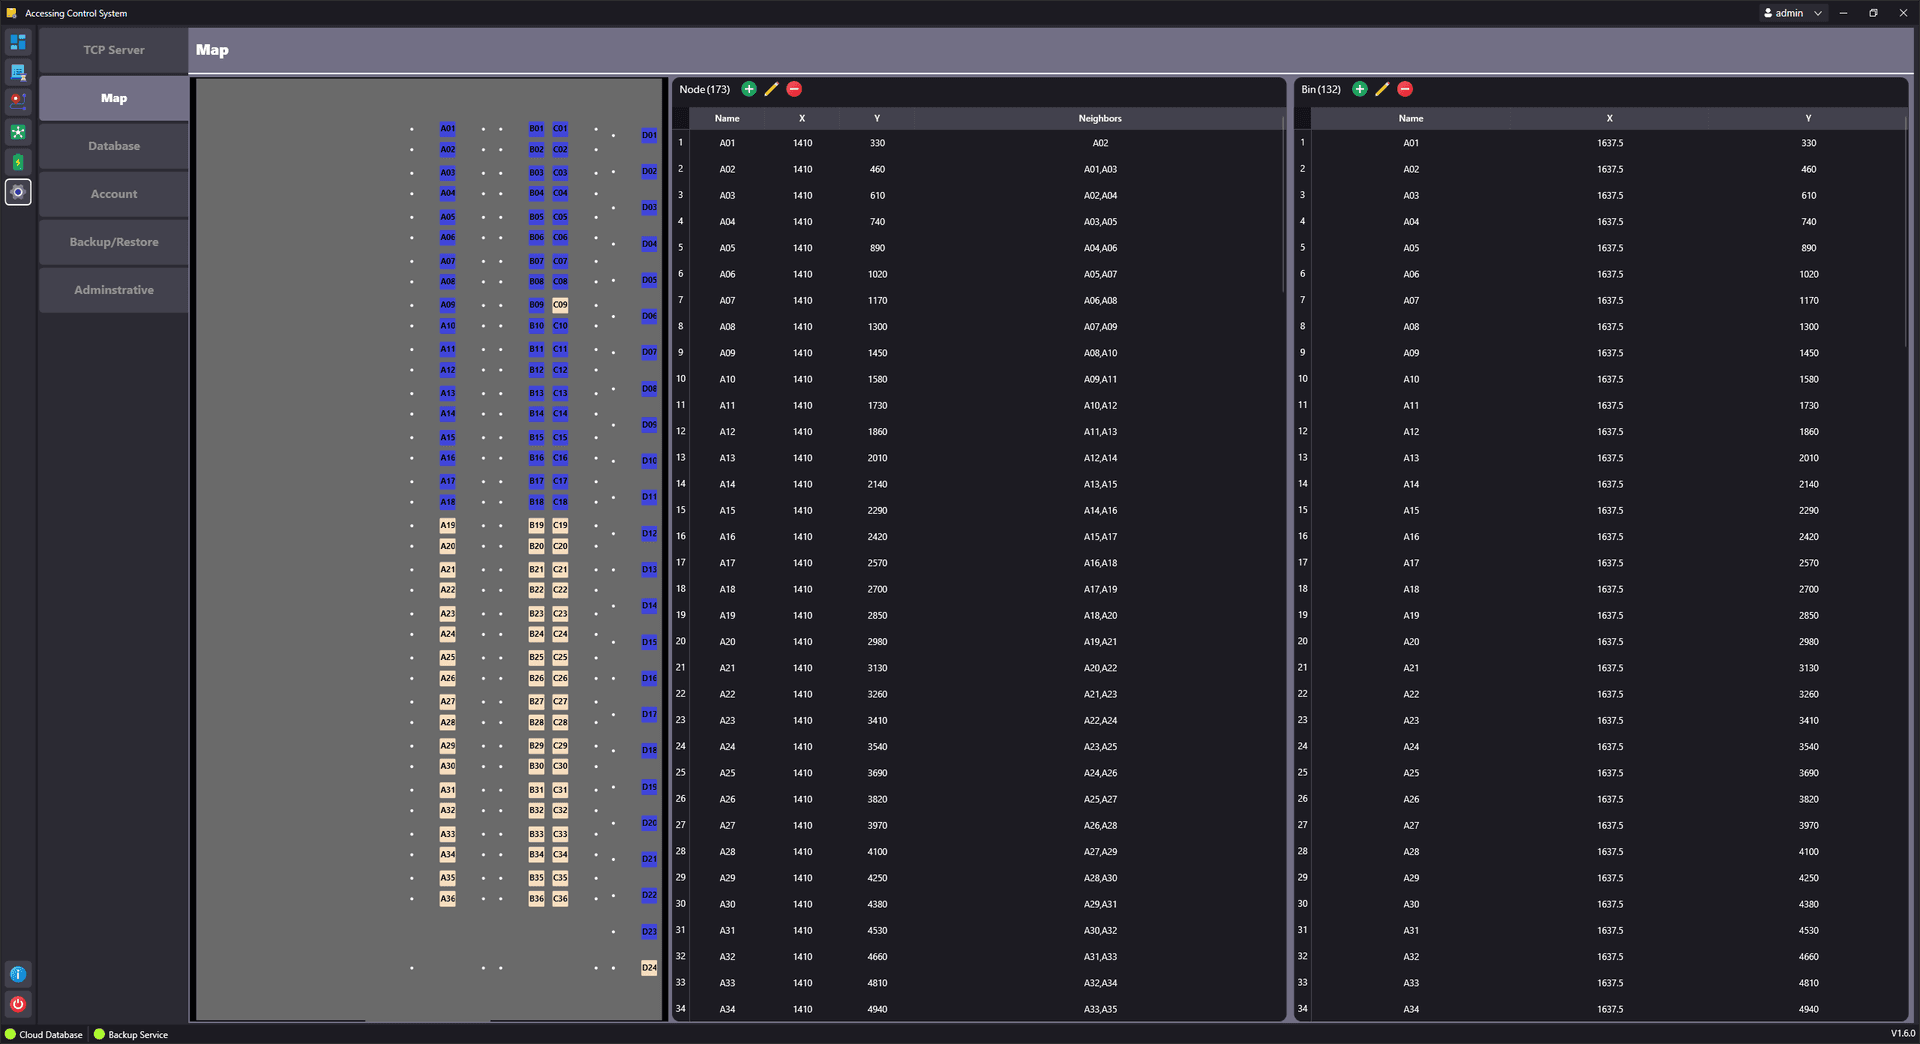This screenshot has width=1920, height=1044.
Task: Expand the admin user dropdown
Action: [1817, 13]
